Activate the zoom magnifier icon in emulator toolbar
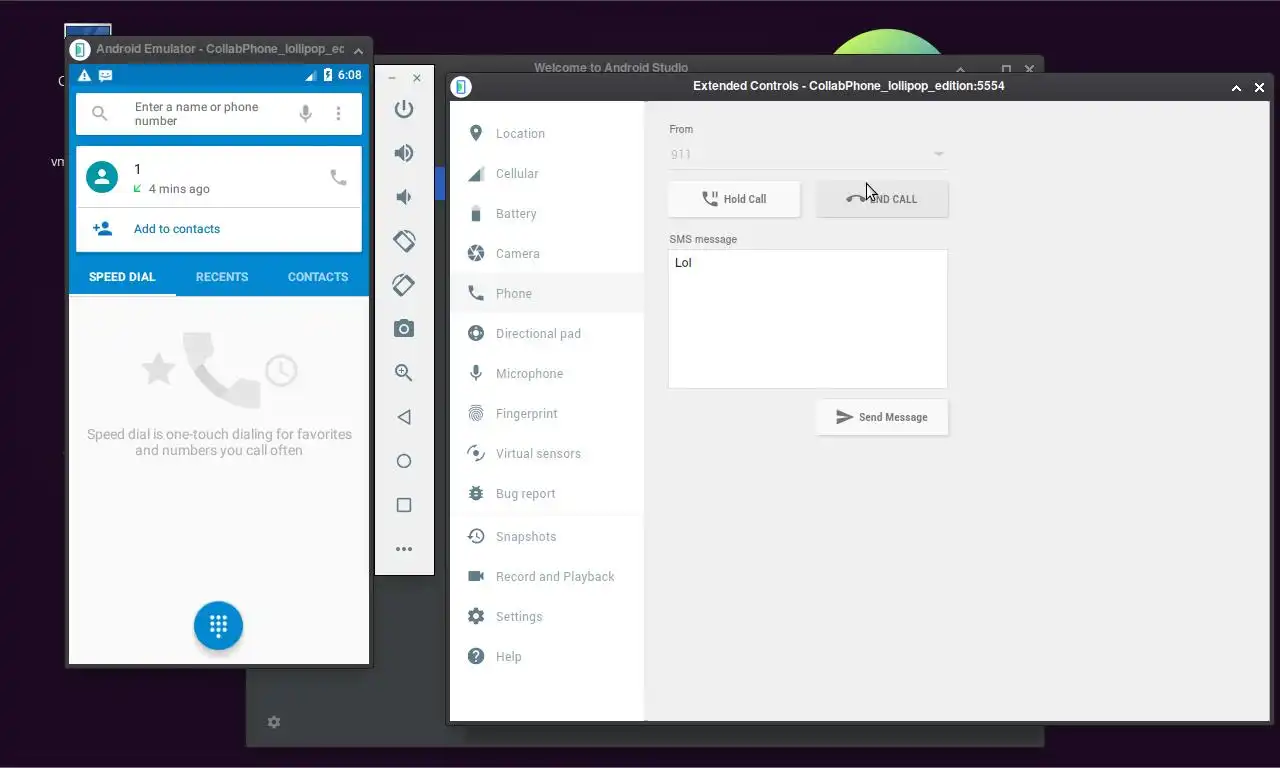1280x768 pixels. 404,373
